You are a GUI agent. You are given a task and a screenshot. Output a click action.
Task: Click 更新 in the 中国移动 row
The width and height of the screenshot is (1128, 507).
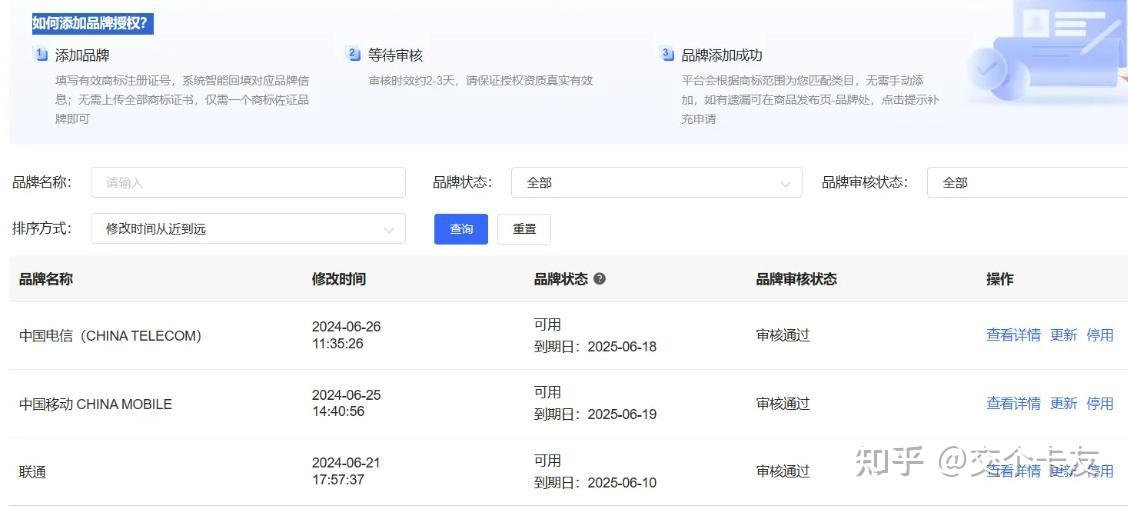pyautogui.click(x=1063, y=403)
